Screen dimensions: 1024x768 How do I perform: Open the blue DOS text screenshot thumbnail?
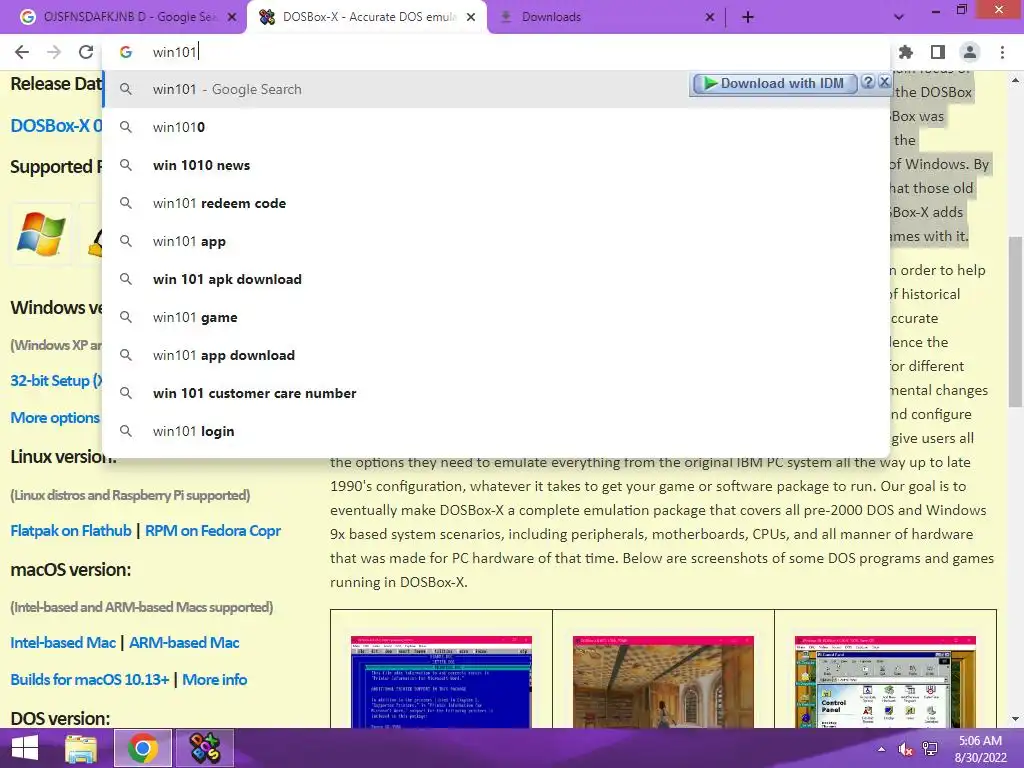441,681
